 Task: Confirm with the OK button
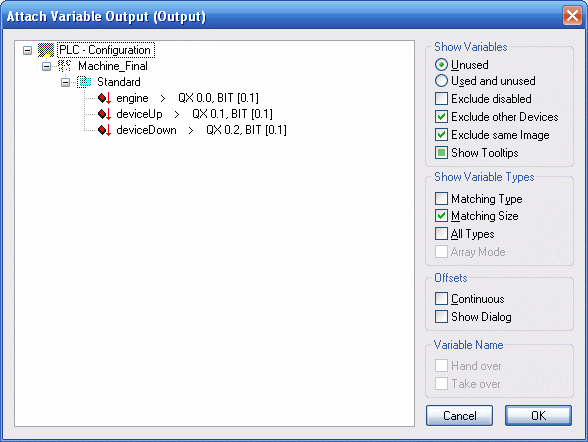point(538,415)
